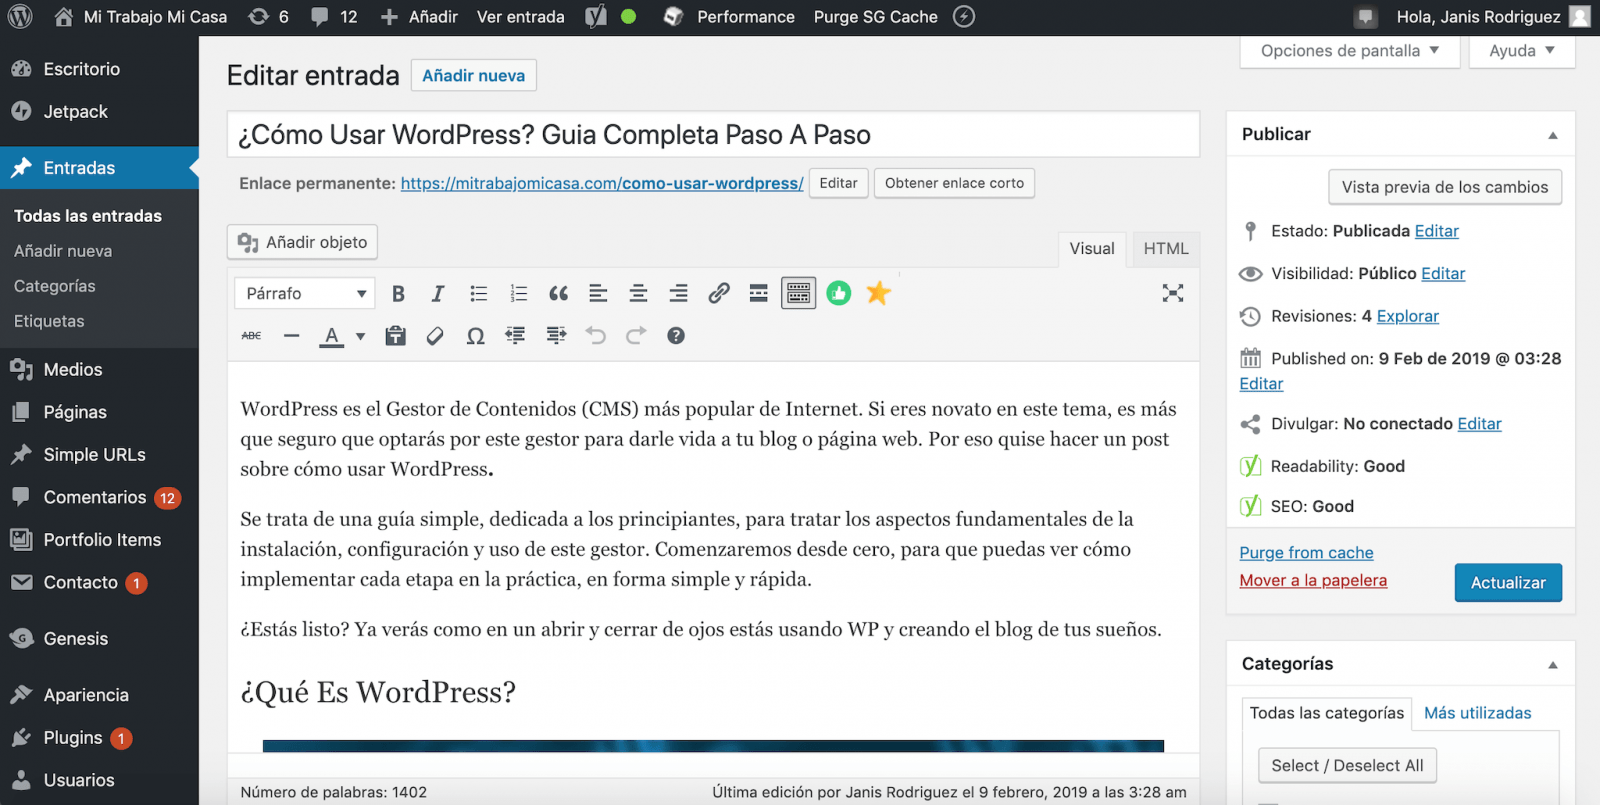
Task: Edit the Visibilidad setting
Action: coord(1443,274)
